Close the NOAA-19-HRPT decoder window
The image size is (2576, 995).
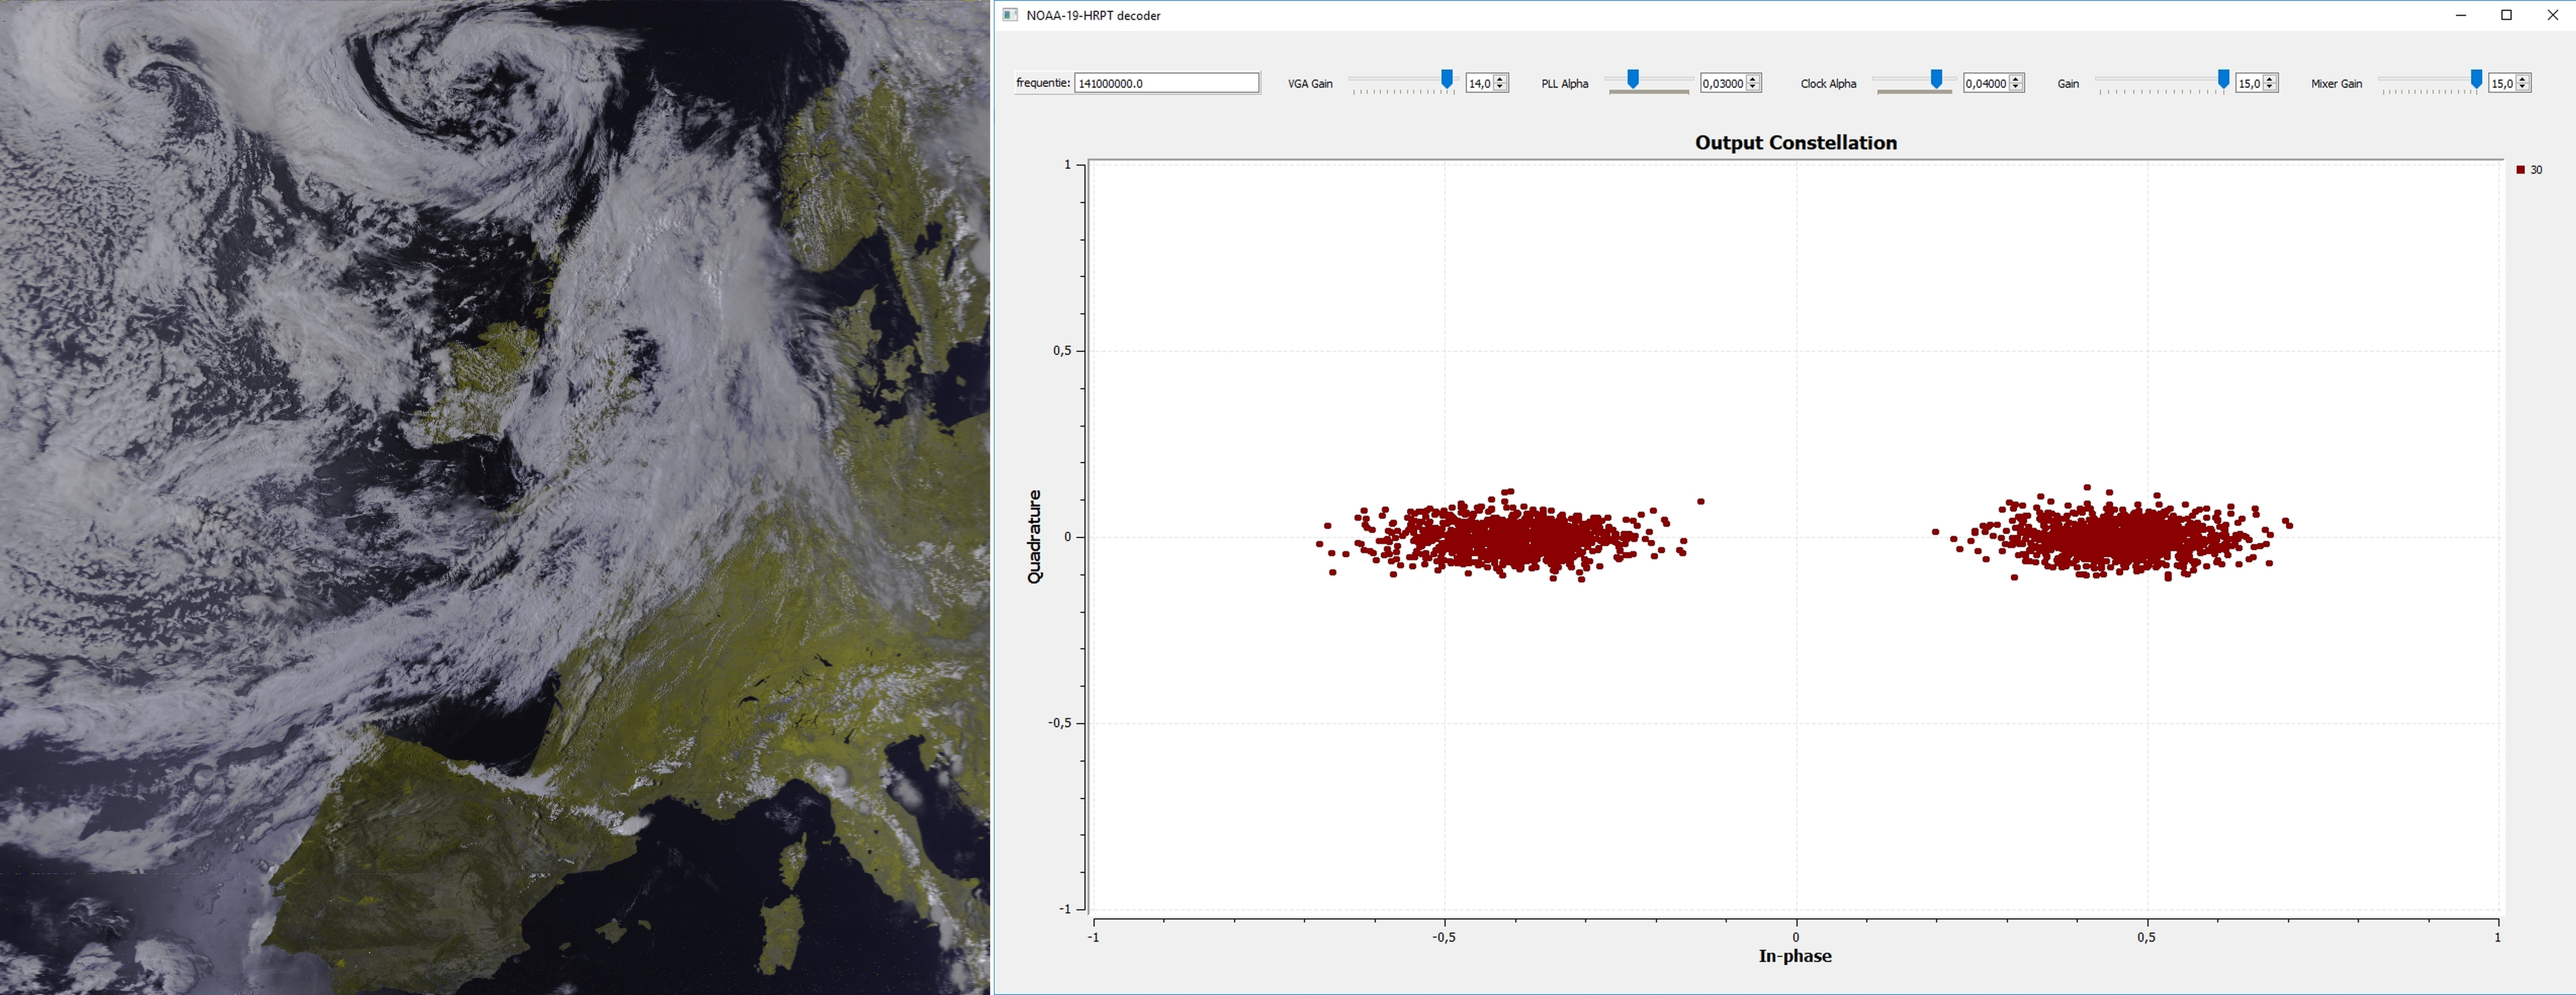coord(2553,15)
